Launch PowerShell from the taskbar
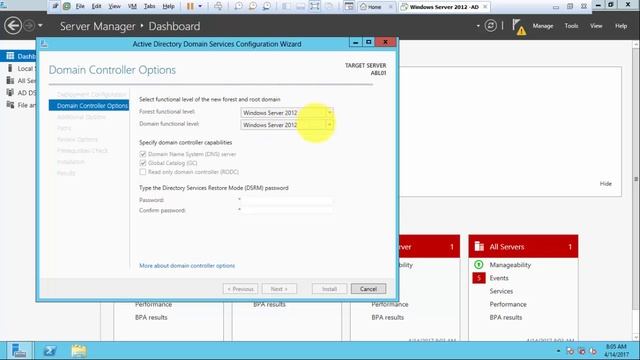640x360 pixels. click(x=50, y=351)
